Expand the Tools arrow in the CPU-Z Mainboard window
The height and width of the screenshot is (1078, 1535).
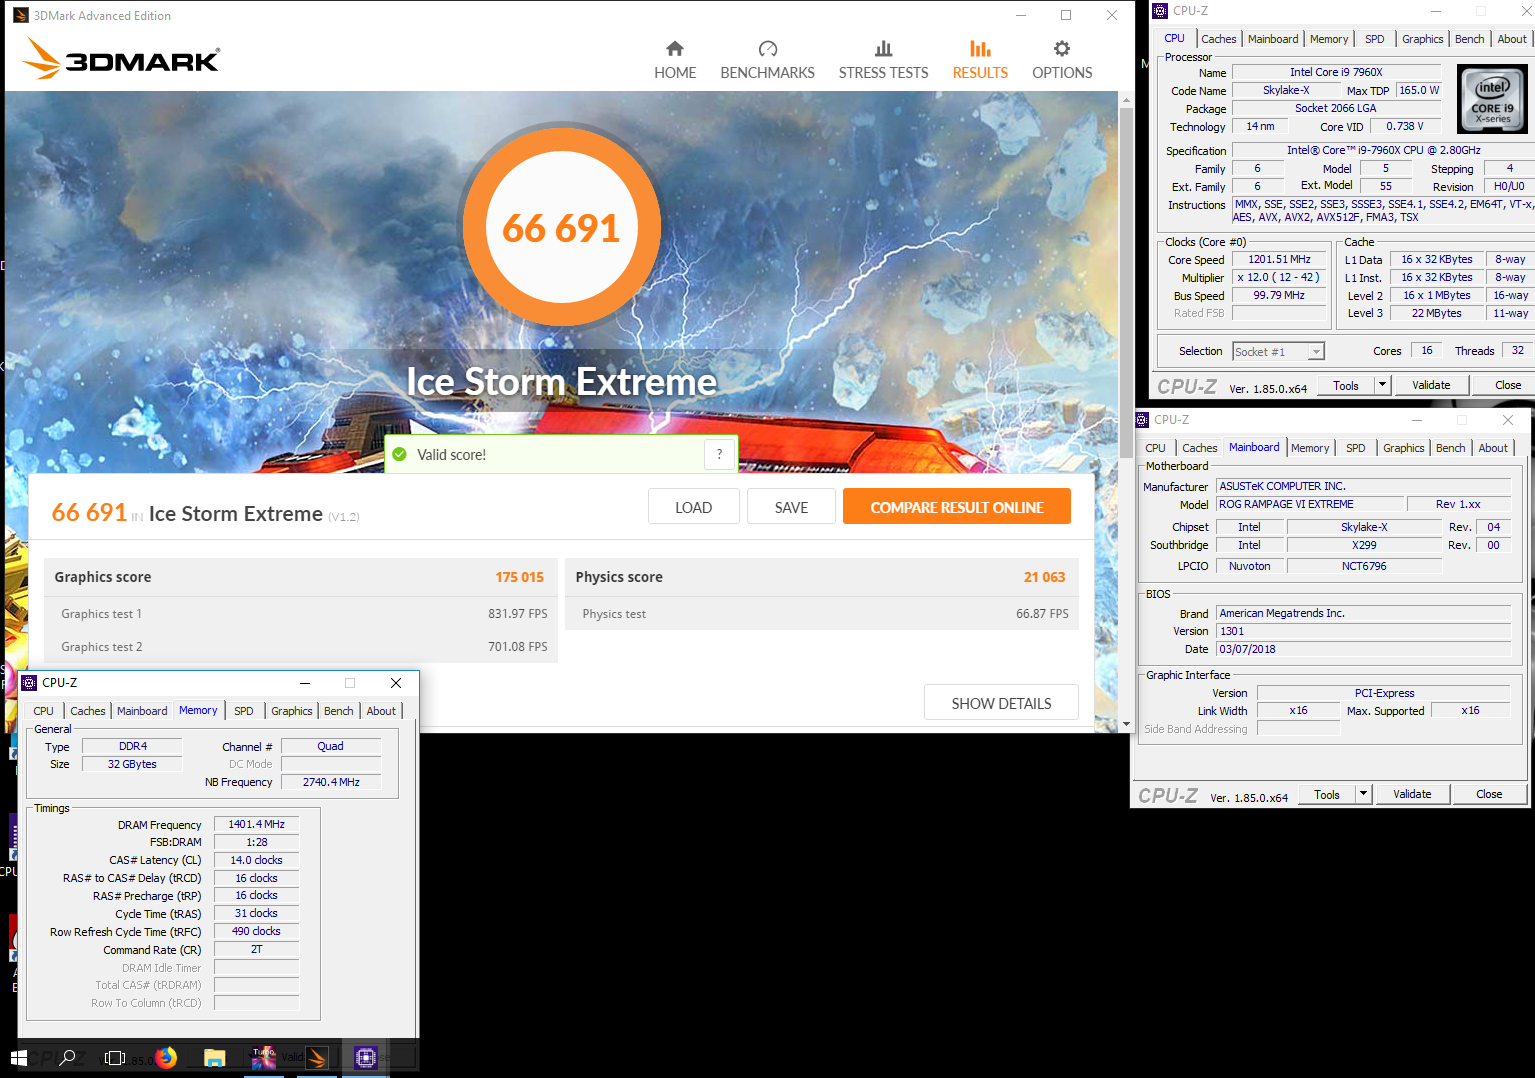click(1363, 794)
